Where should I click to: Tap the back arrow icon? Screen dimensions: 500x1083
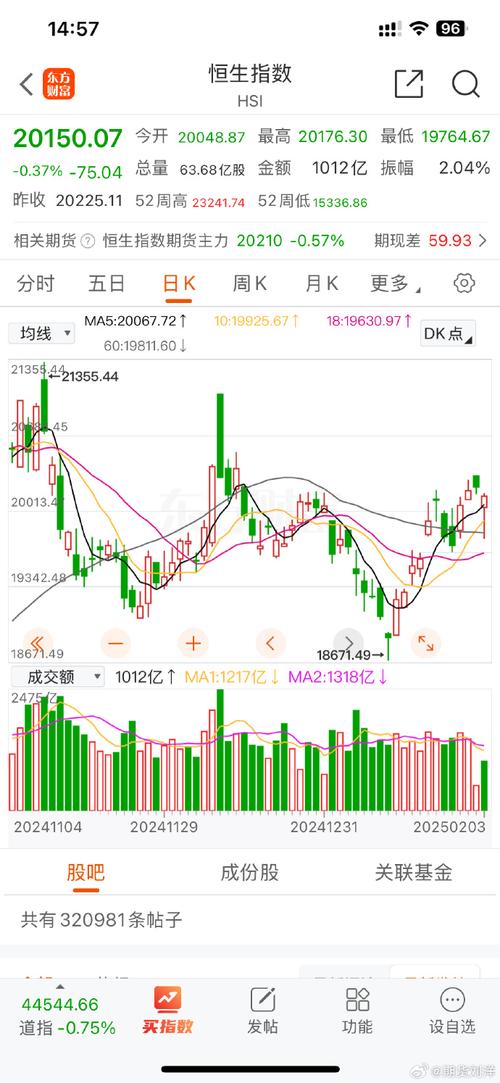point(26,84)
